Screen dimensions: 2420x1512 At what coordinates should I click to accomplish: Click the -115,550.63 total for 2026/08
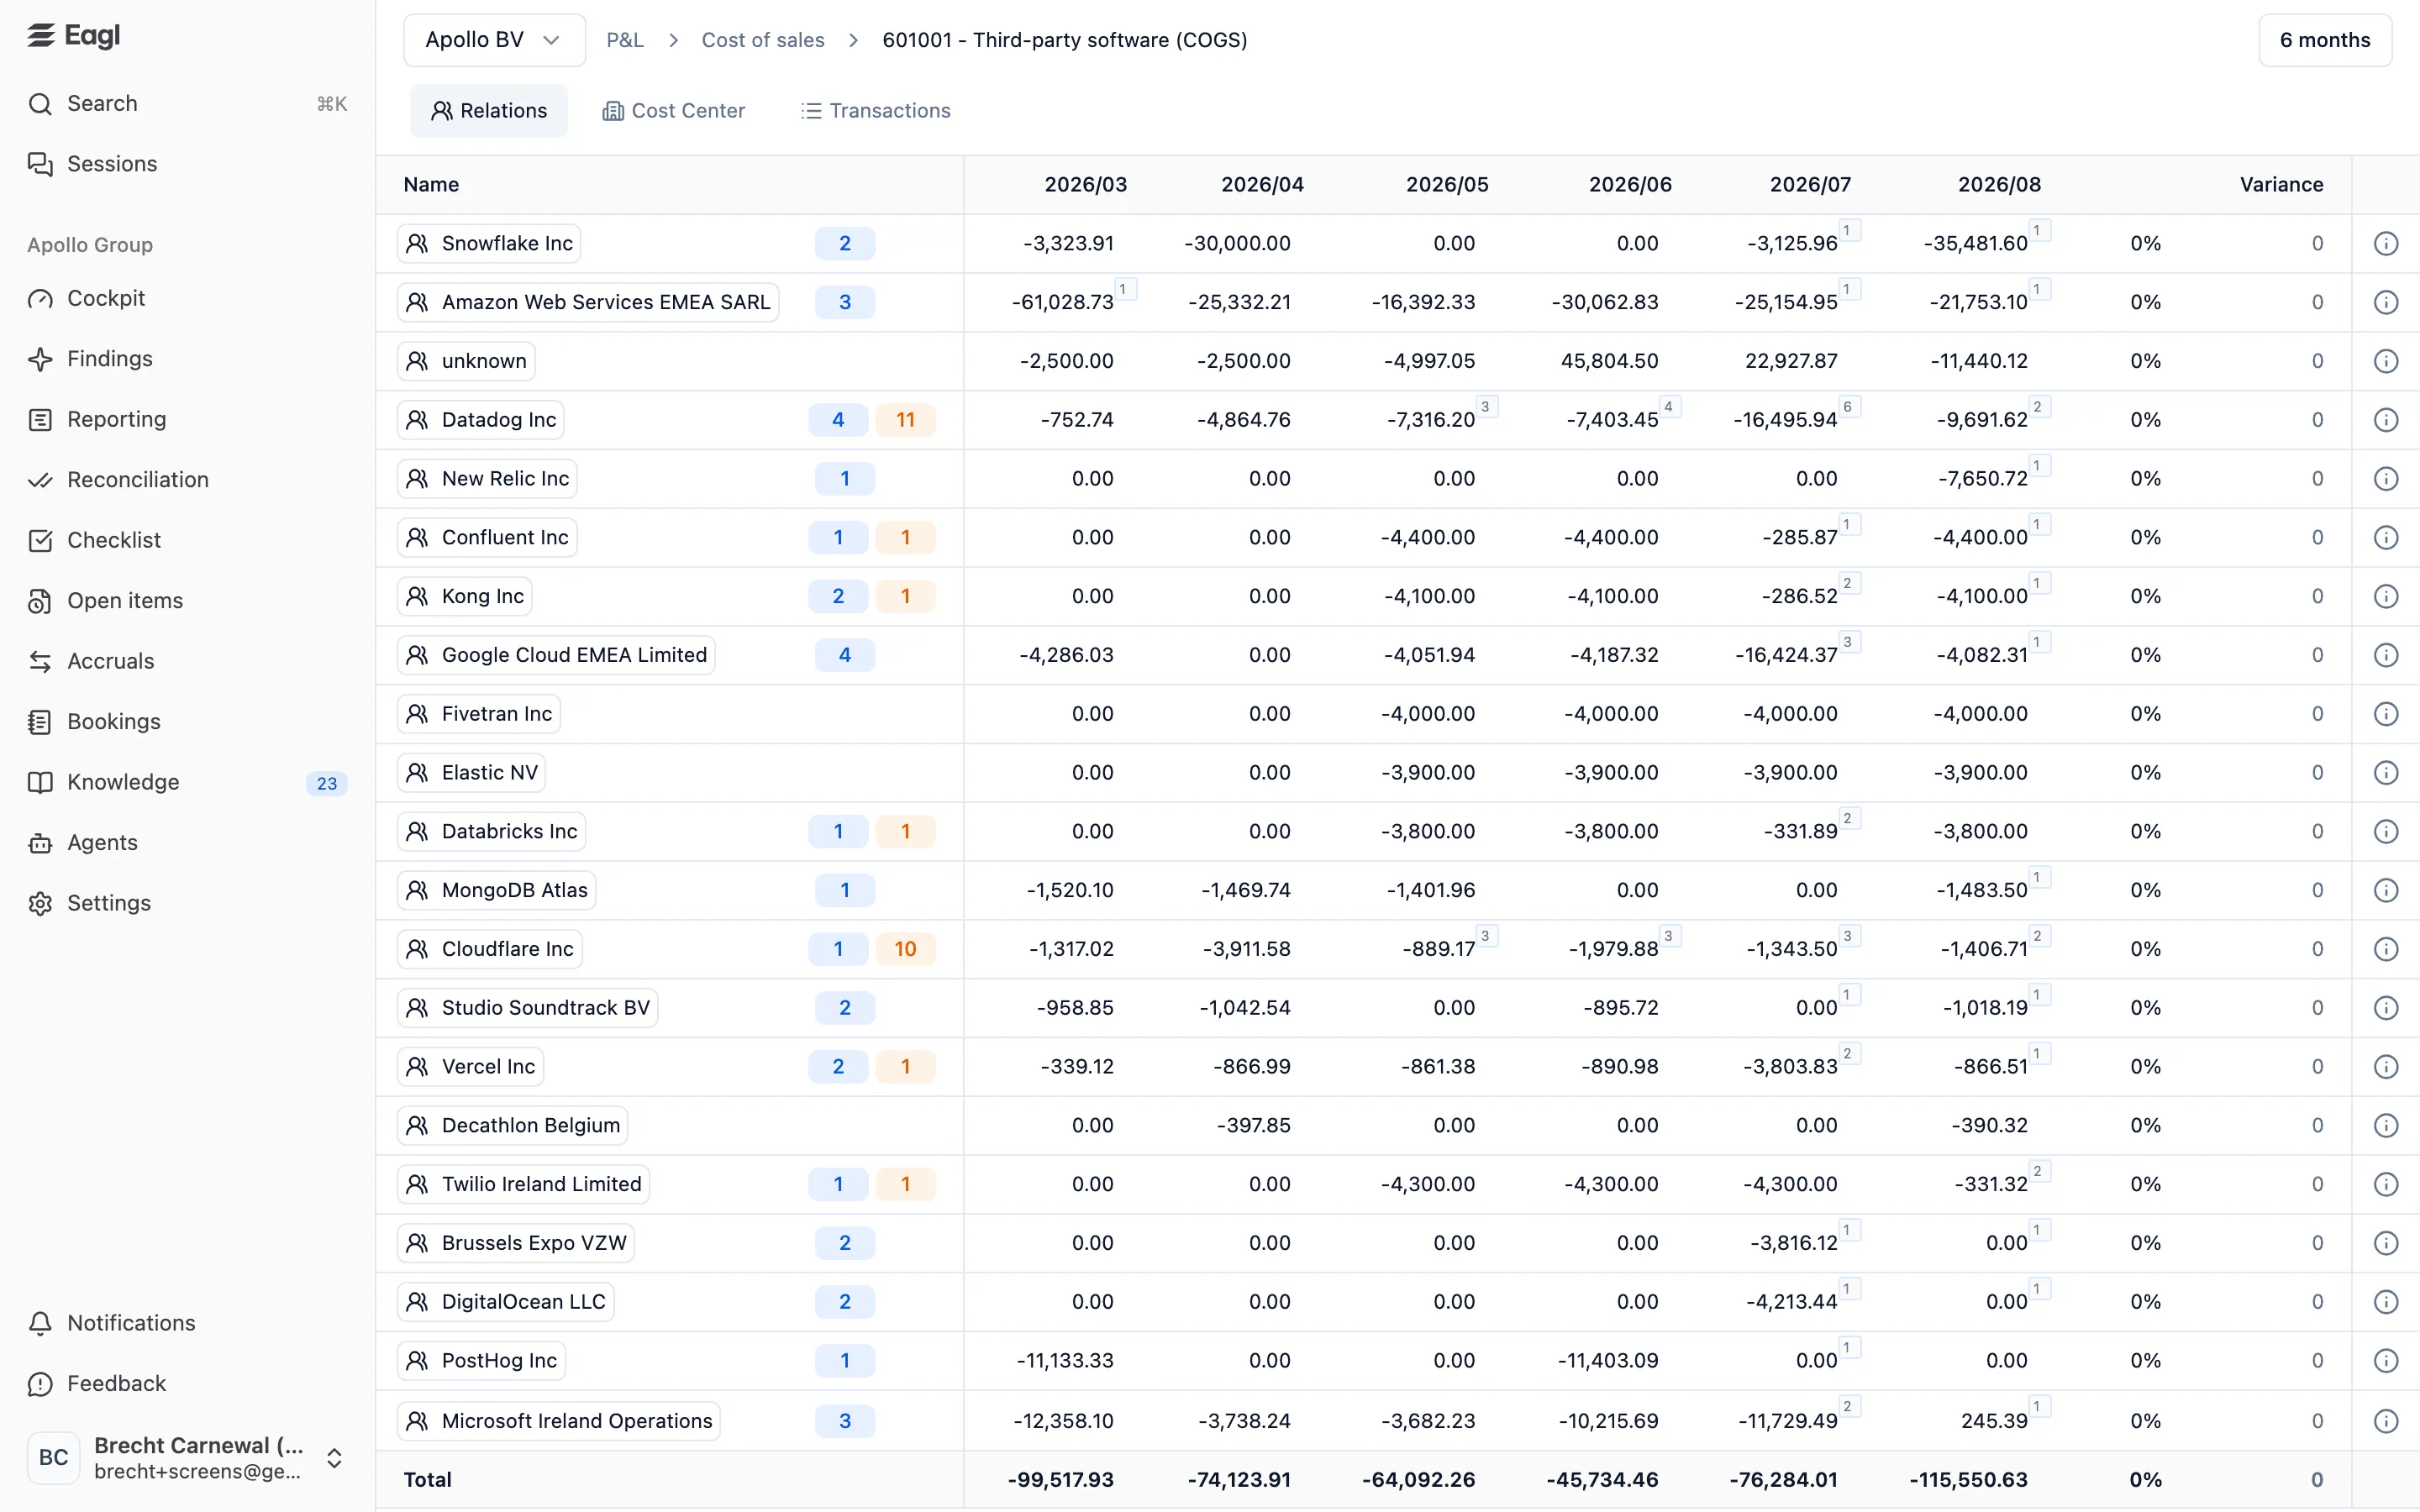[x=1968, y=1480]
